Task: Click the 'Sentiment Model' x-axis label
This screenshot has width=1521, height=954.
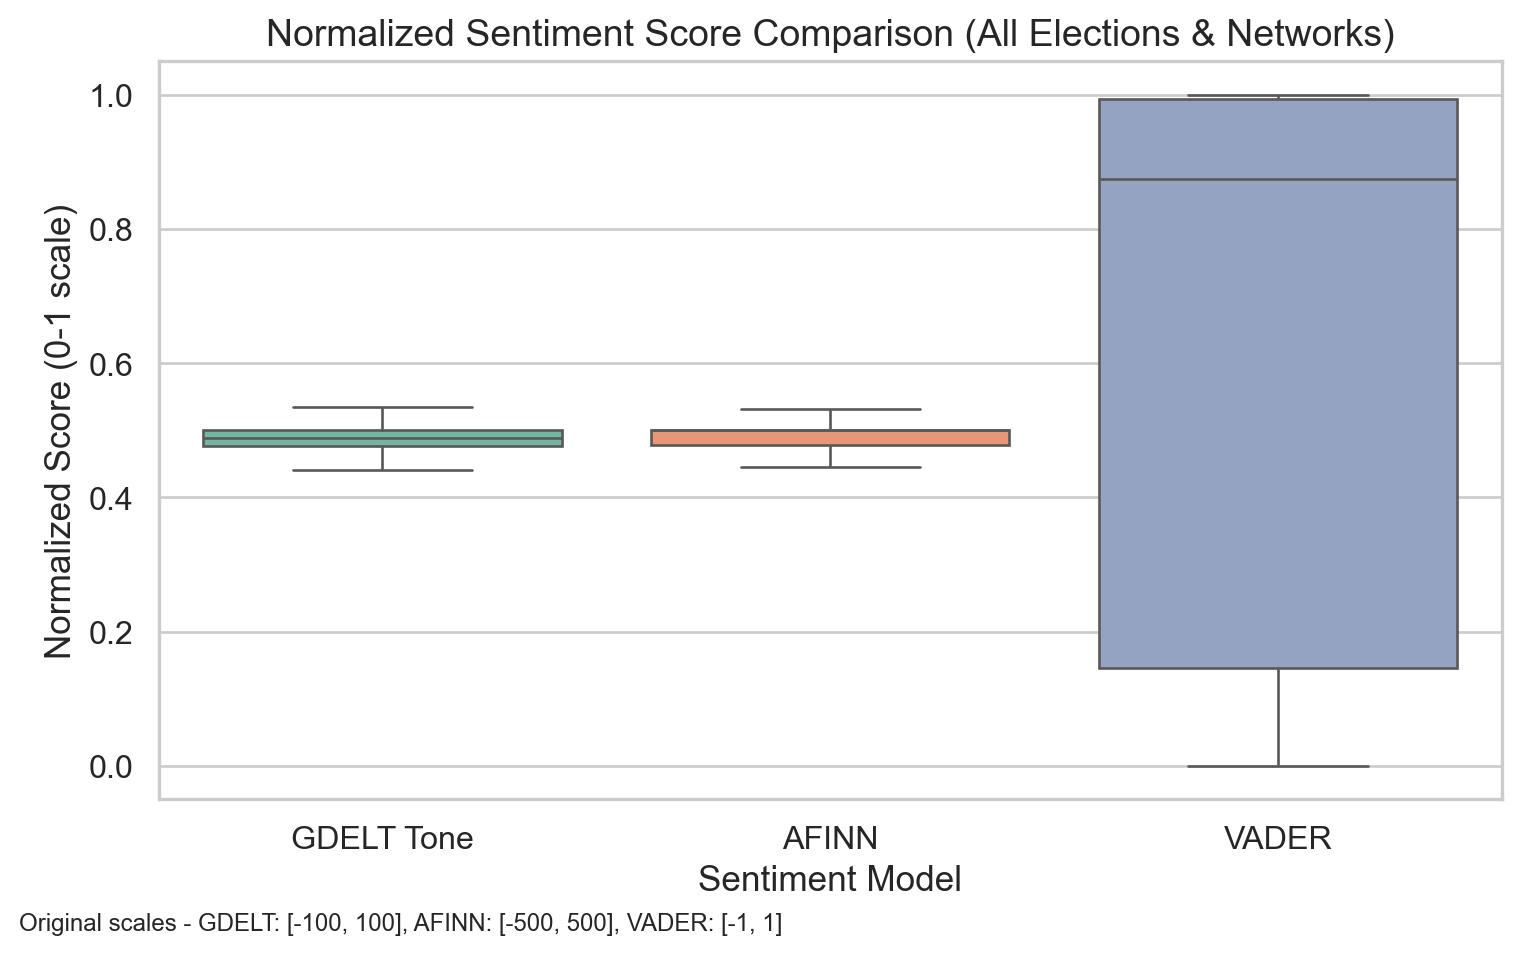Action: [830, 879]
